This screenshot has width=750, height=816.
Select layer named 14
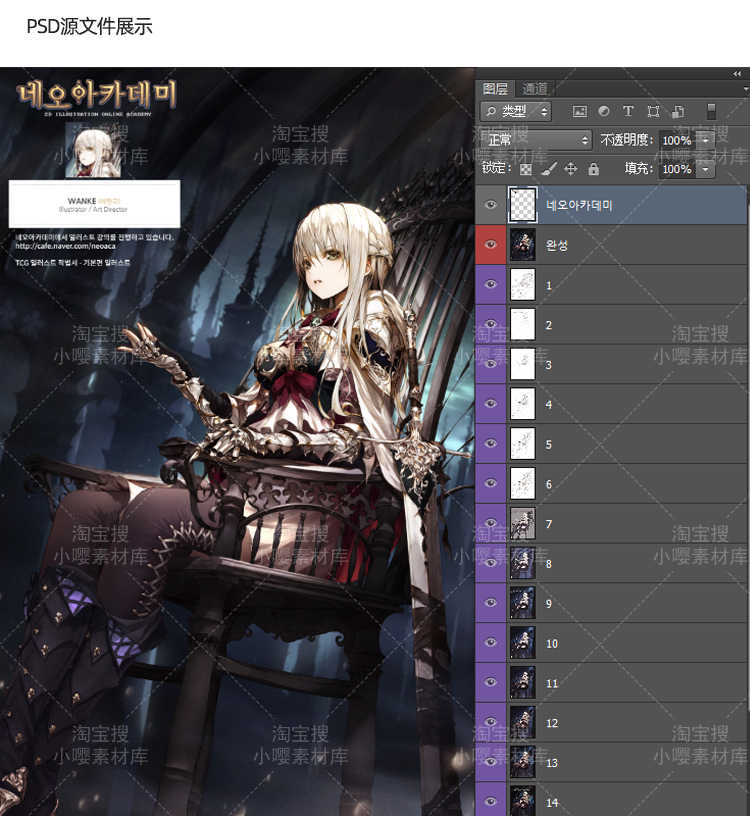point(552,802)
